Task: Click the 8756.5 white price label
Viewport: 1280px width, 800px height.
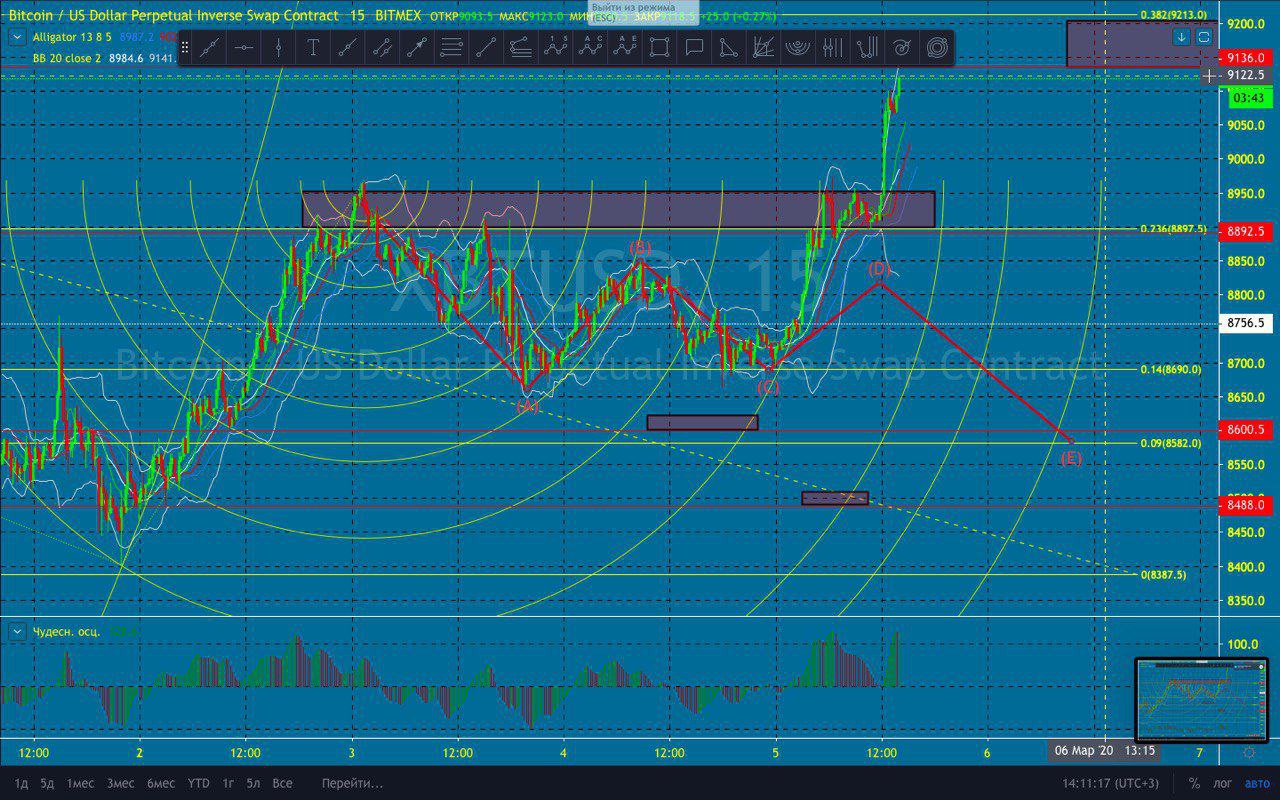Action: pos(1246,323)
